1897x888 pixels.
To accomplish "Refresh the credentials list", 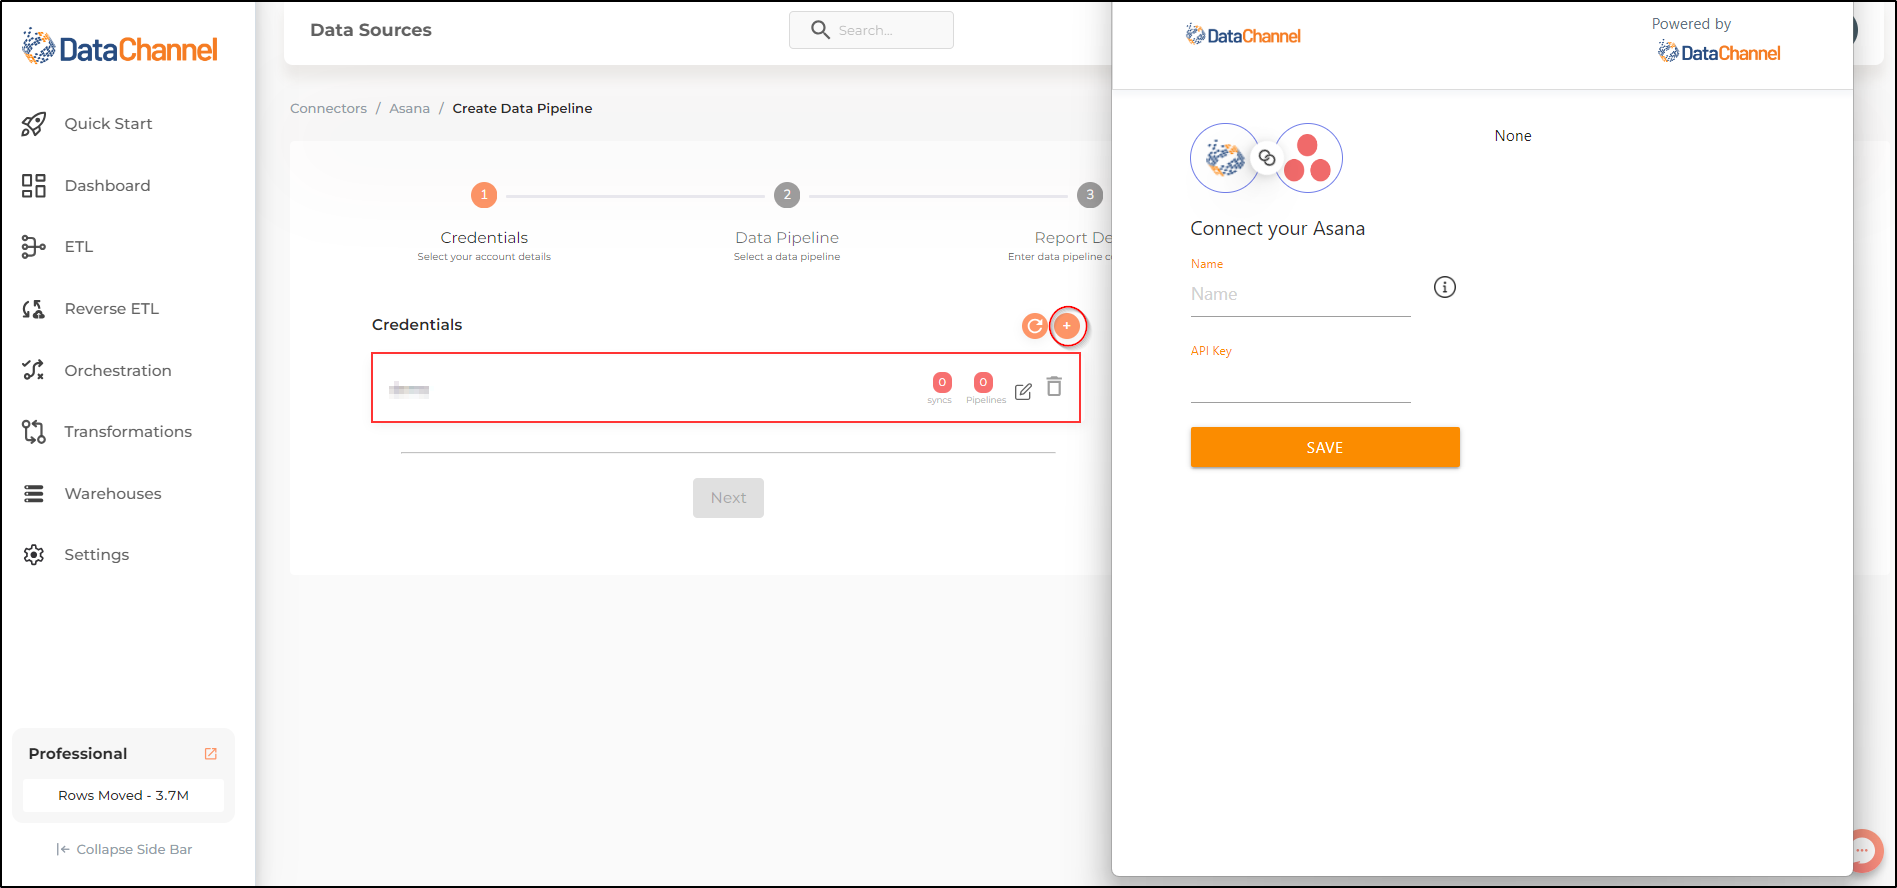I will 1035,326.
